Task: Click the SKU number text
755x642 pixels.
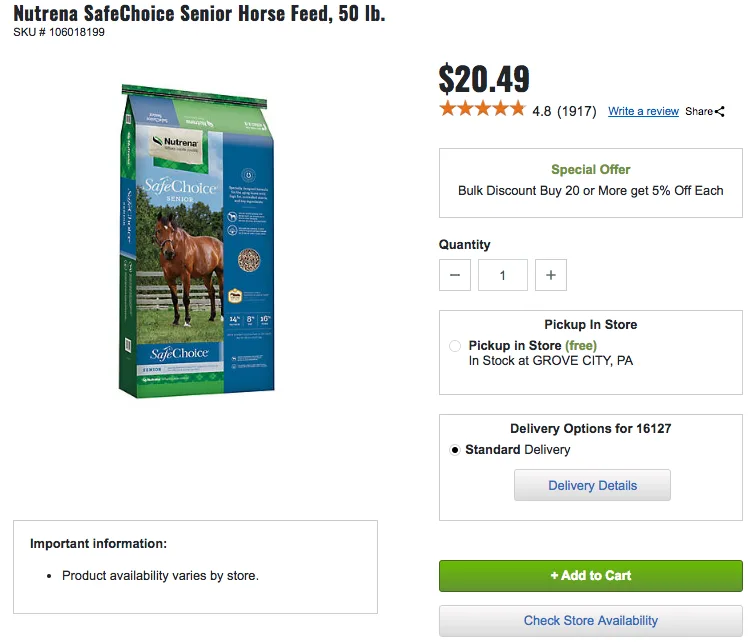Action: (59, 32)
